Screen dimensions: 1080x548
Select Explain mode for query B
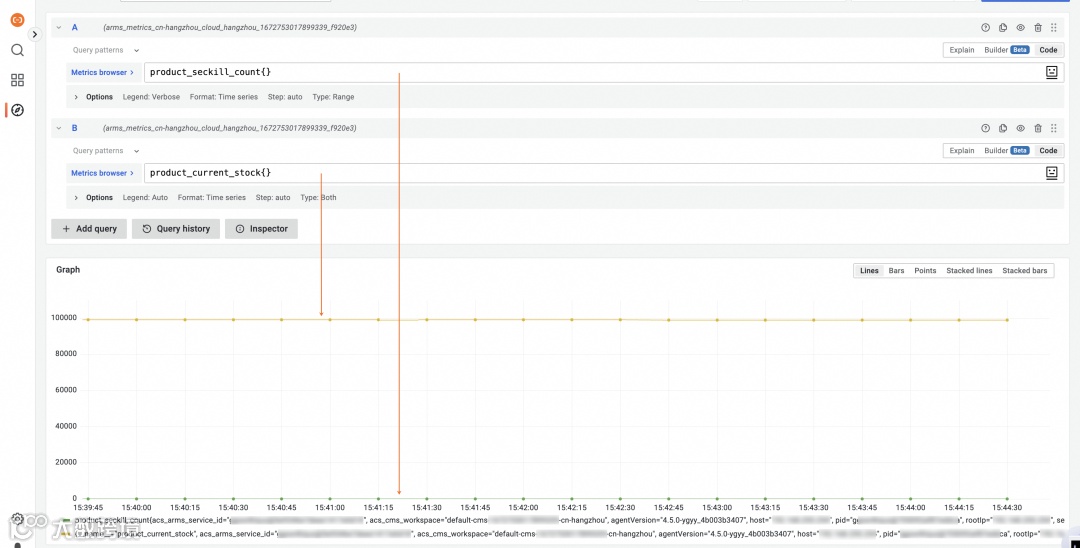coord(962,150)
